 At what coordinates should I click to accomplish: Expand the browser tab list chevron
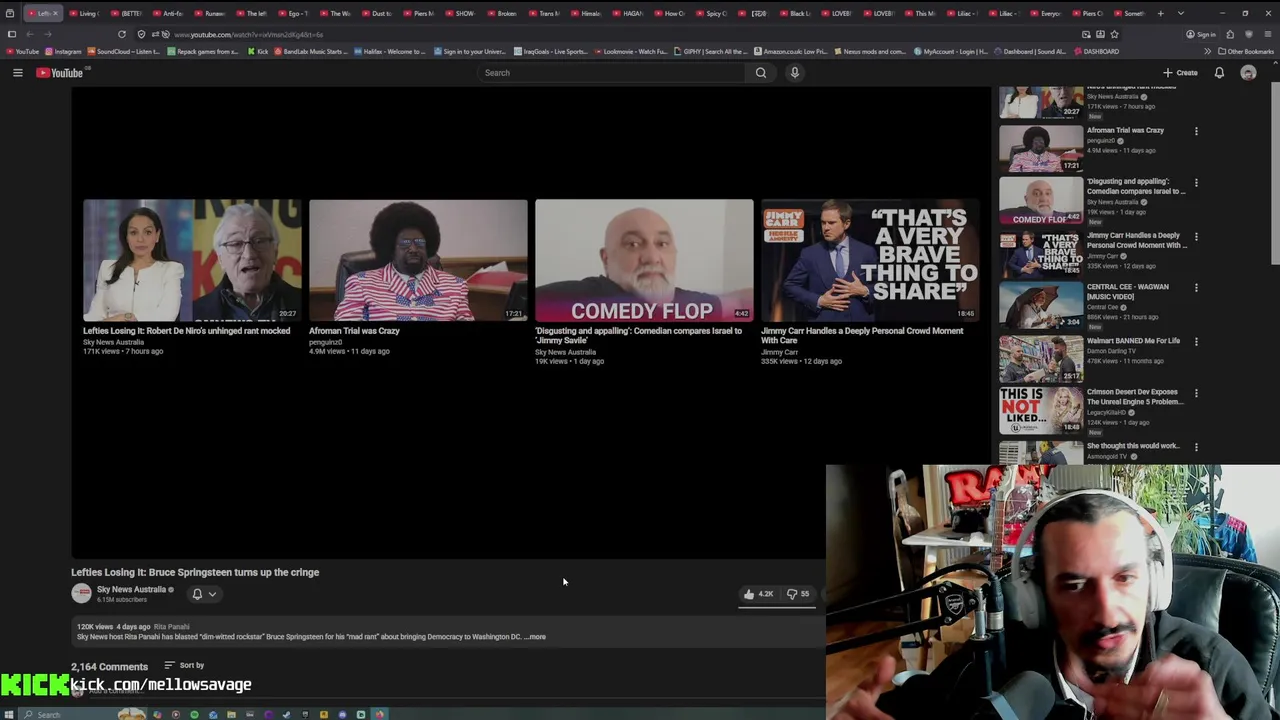pyautogui.click(x=1181, y=13)
